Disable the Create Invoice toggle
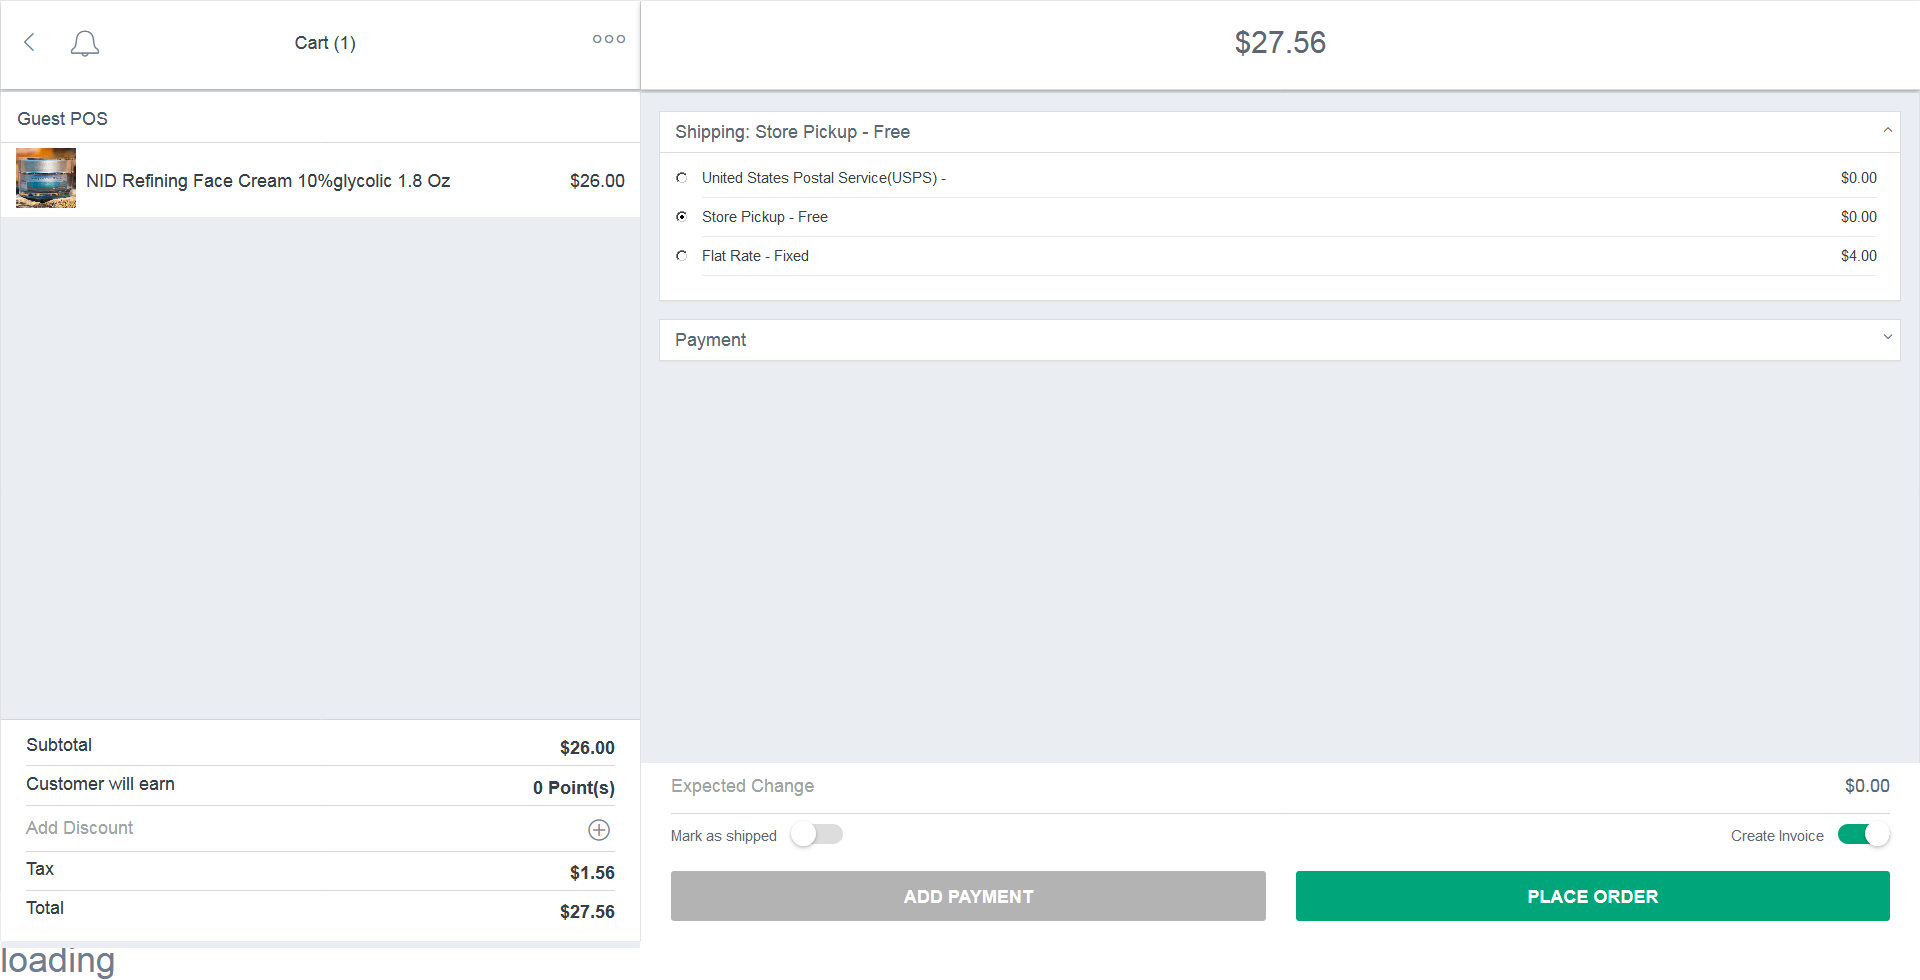Screen dimensions: 1920x980 [1864, 835]
